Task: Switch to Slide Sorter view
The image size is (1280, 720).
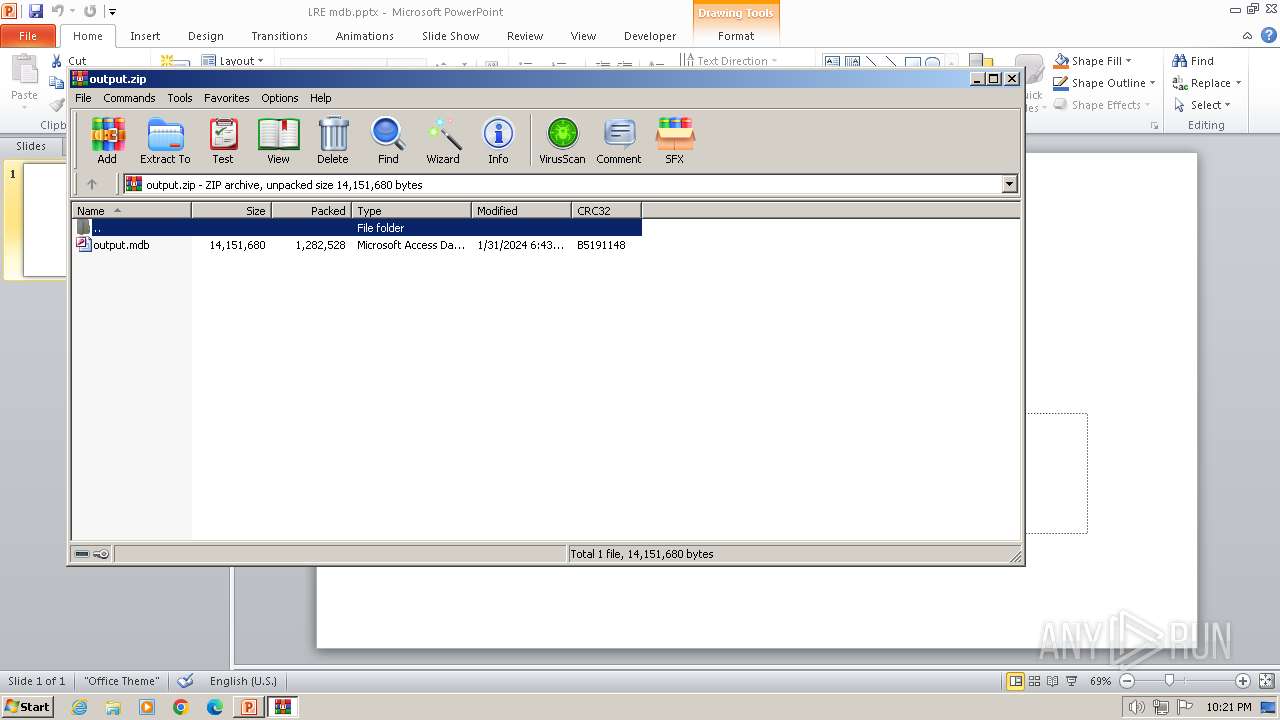Action: click(1035, 681)
